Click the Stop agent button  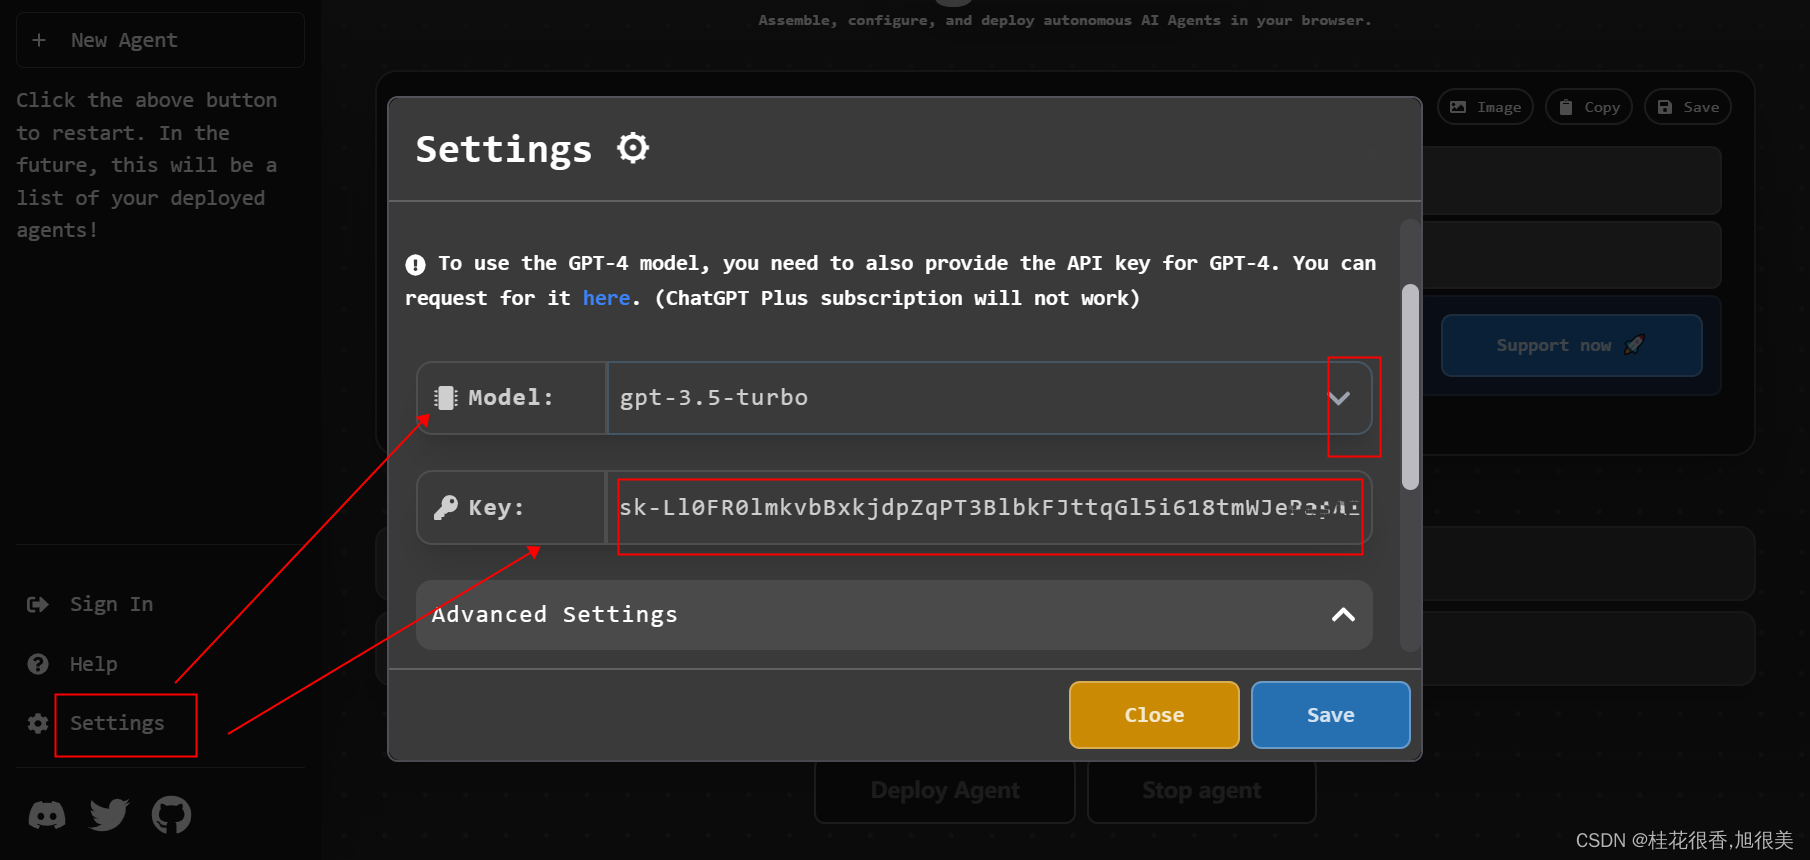pyautogui.click(x=1201, y=790)
